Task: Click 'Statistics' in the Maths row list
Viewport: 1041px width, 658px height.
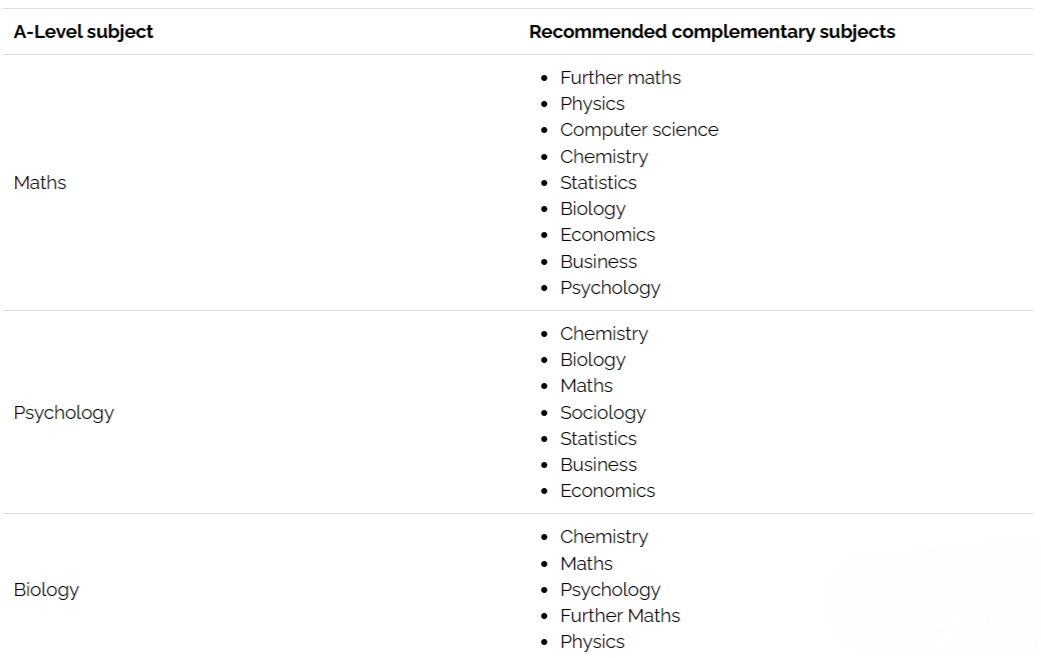Action: [598, 183]
